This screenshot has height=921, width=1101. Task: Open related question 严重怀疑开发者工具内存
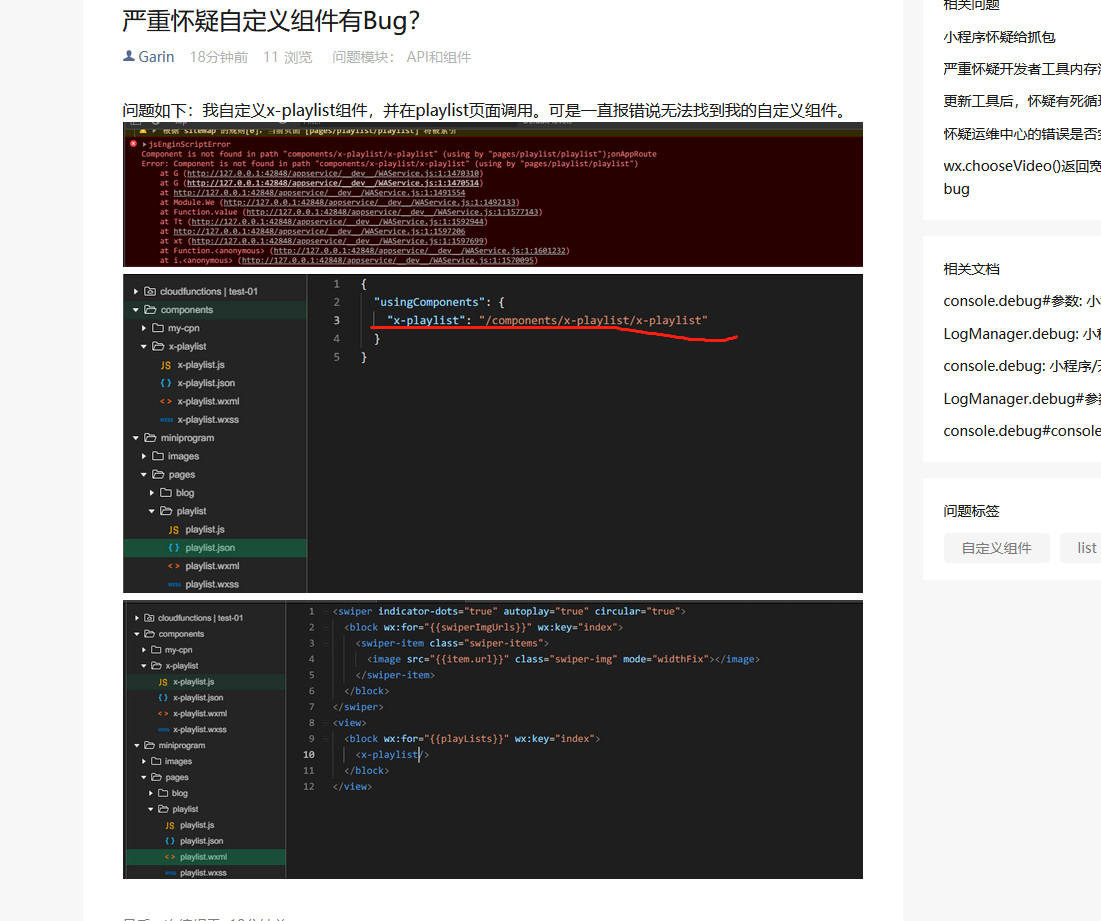pyautogui.click(x=1022, y=69)
